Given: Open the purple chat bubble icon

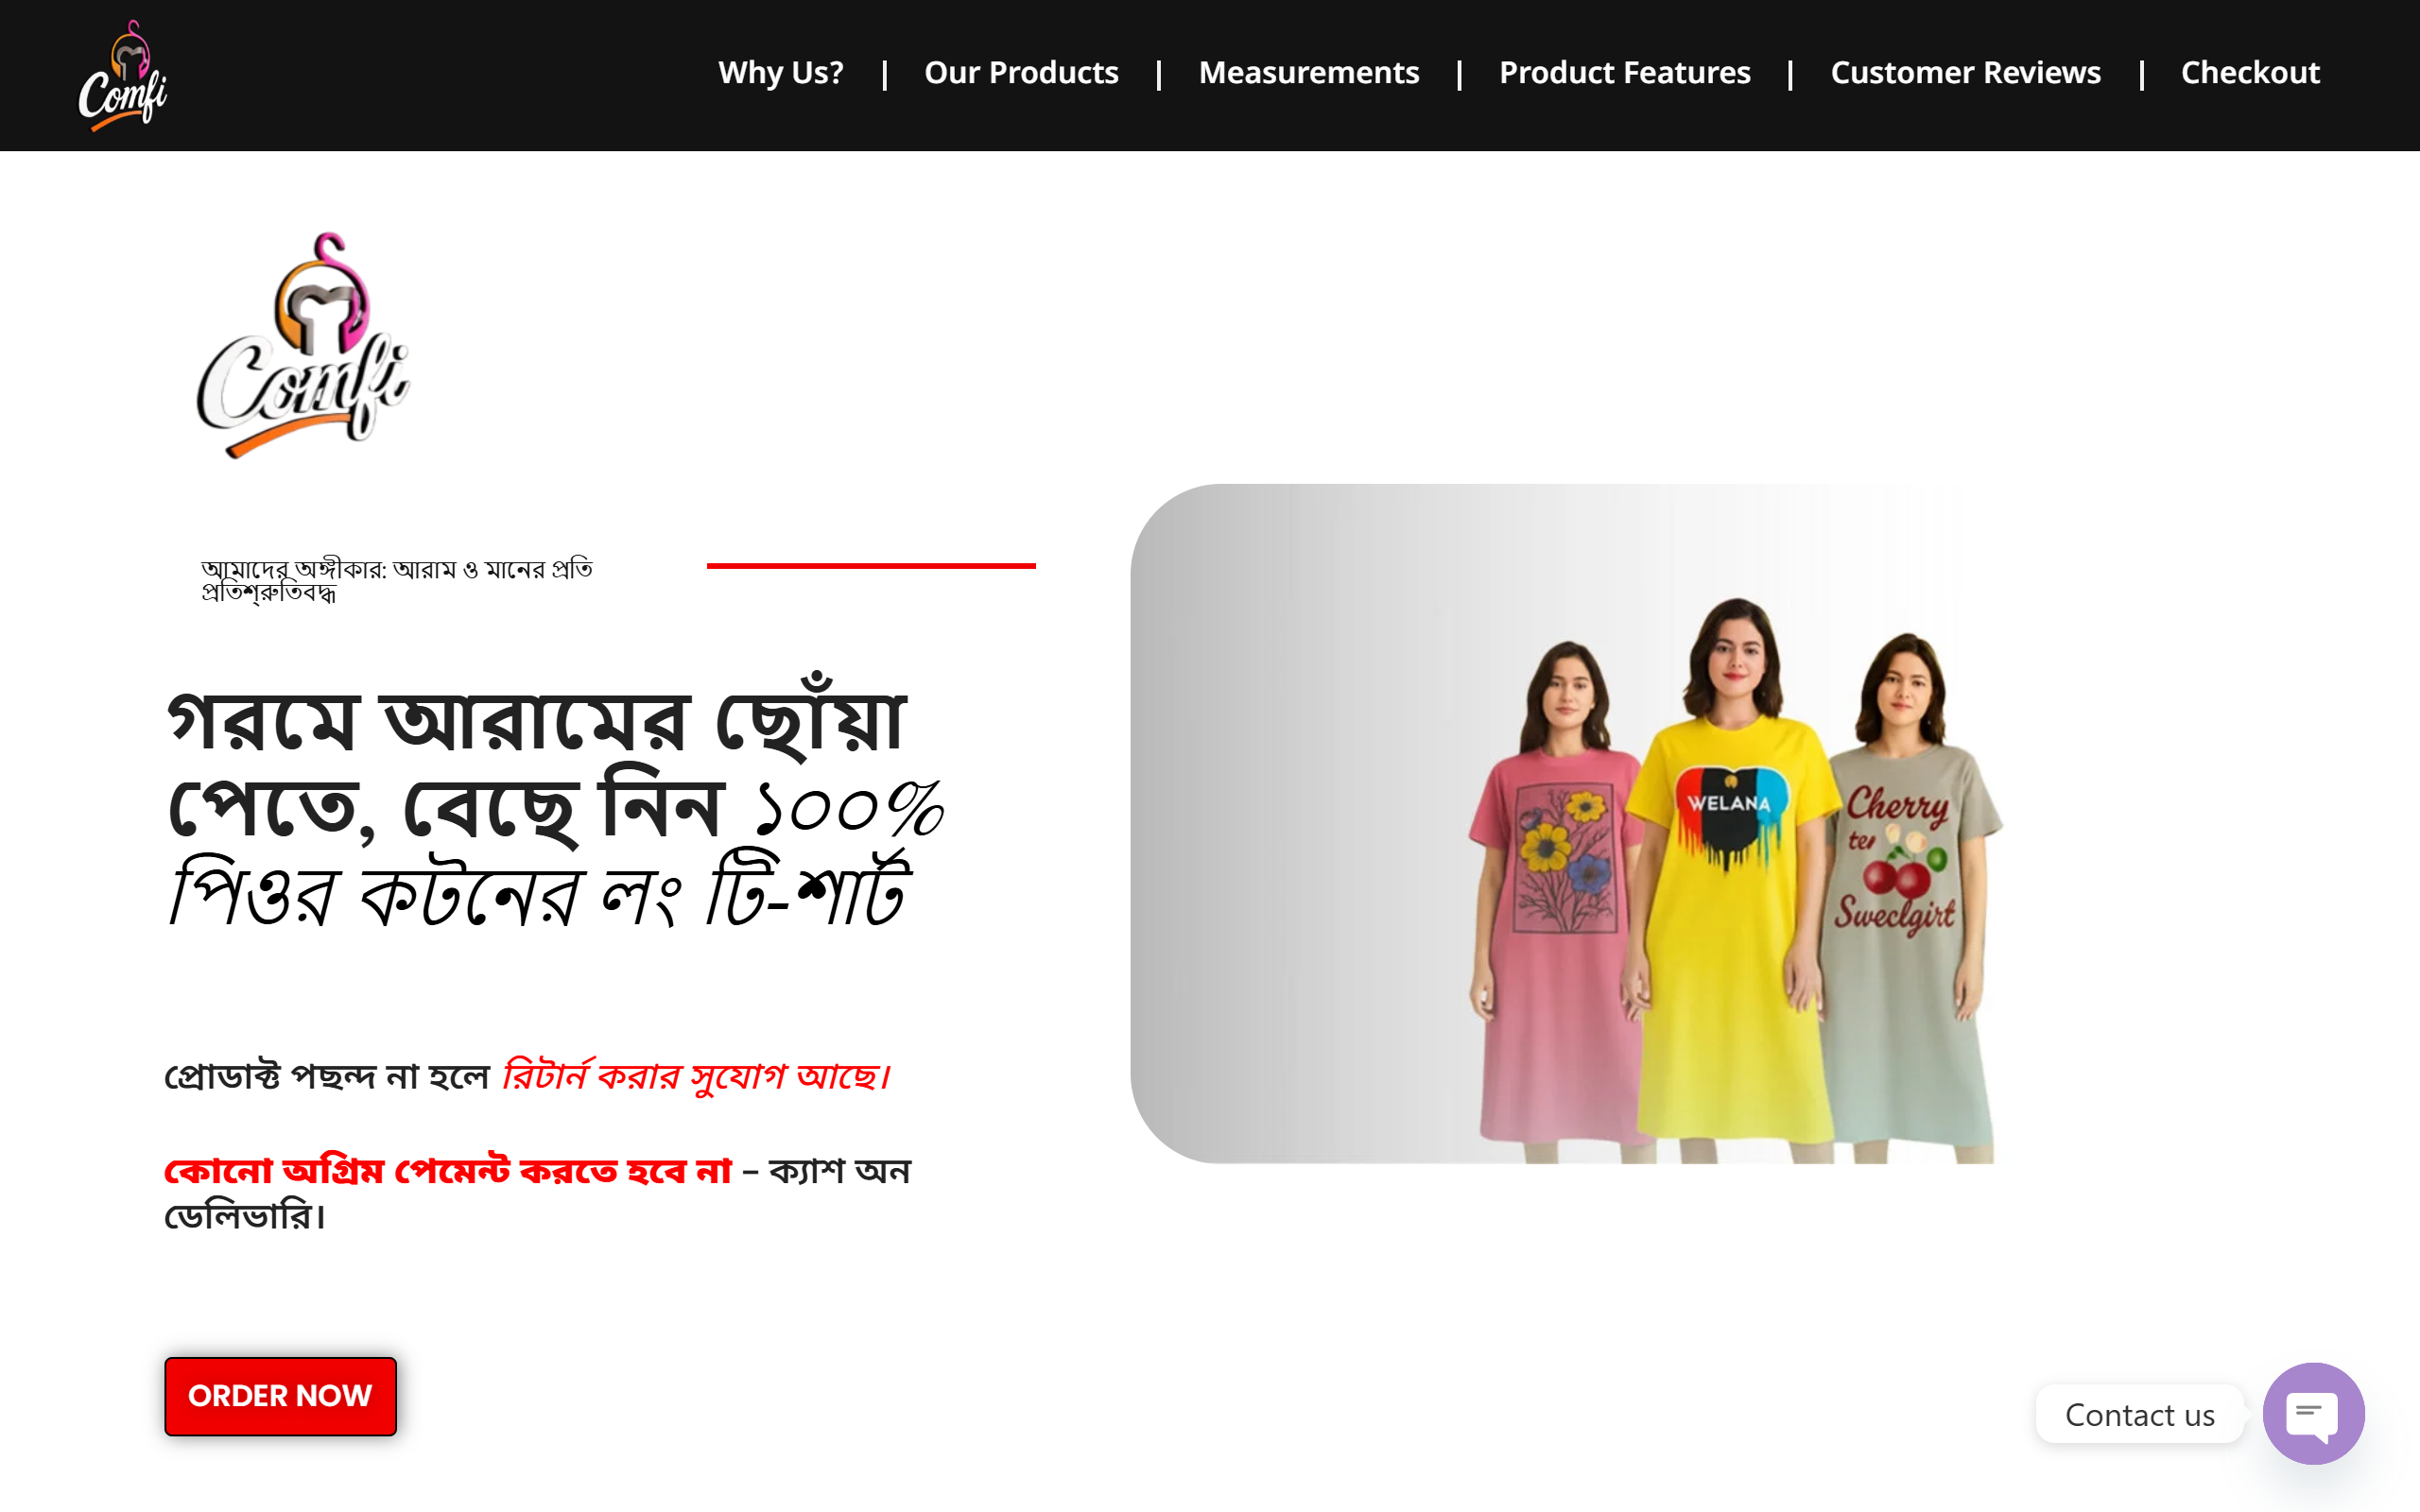Looking at the screenshot, I should coord(2313,1413).
